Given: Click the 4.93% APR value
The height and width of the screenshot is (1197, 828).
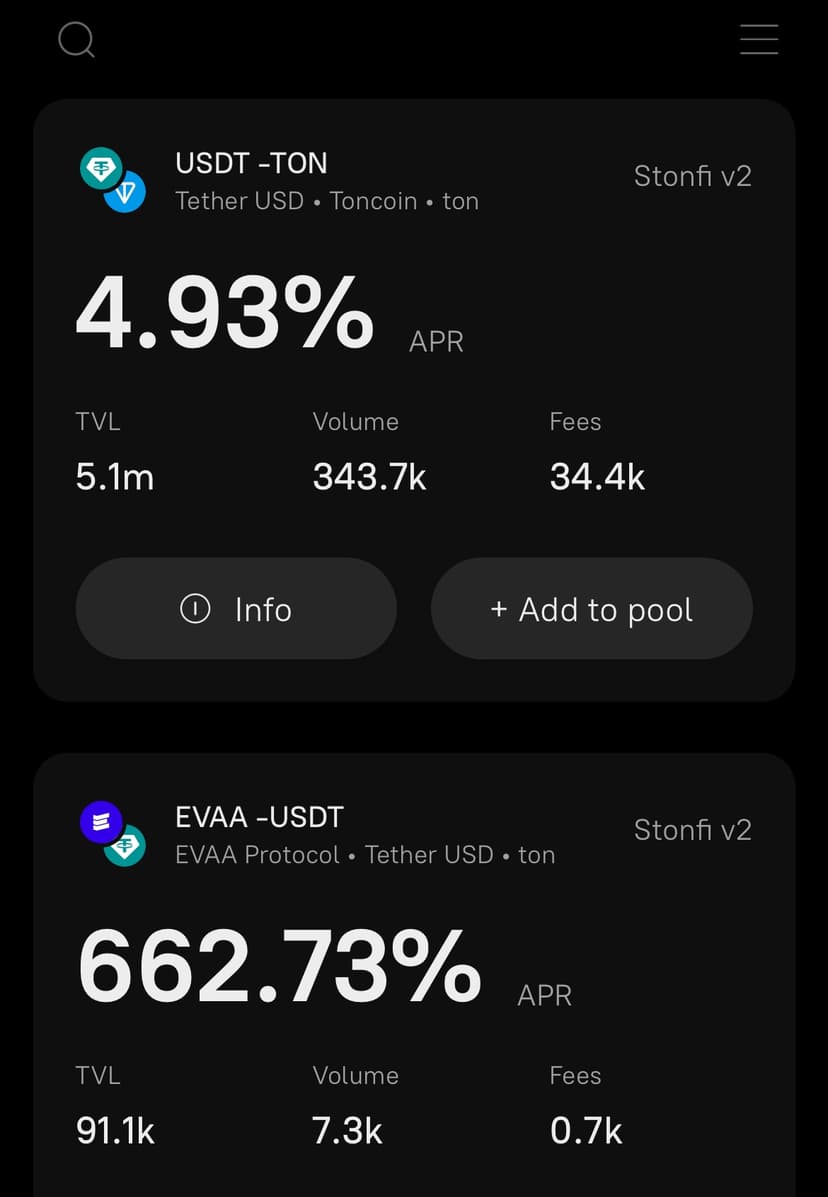Looking at the screenshot, I should [225, 313].
